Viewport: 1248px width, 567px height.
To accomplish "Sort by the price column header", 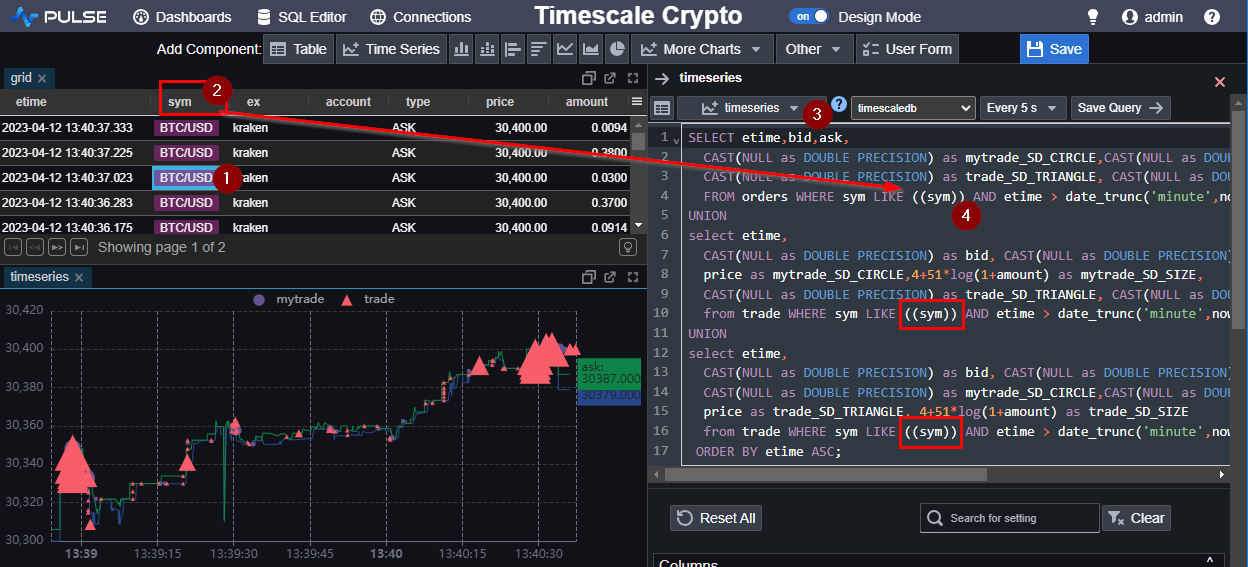I will (500, 102).
